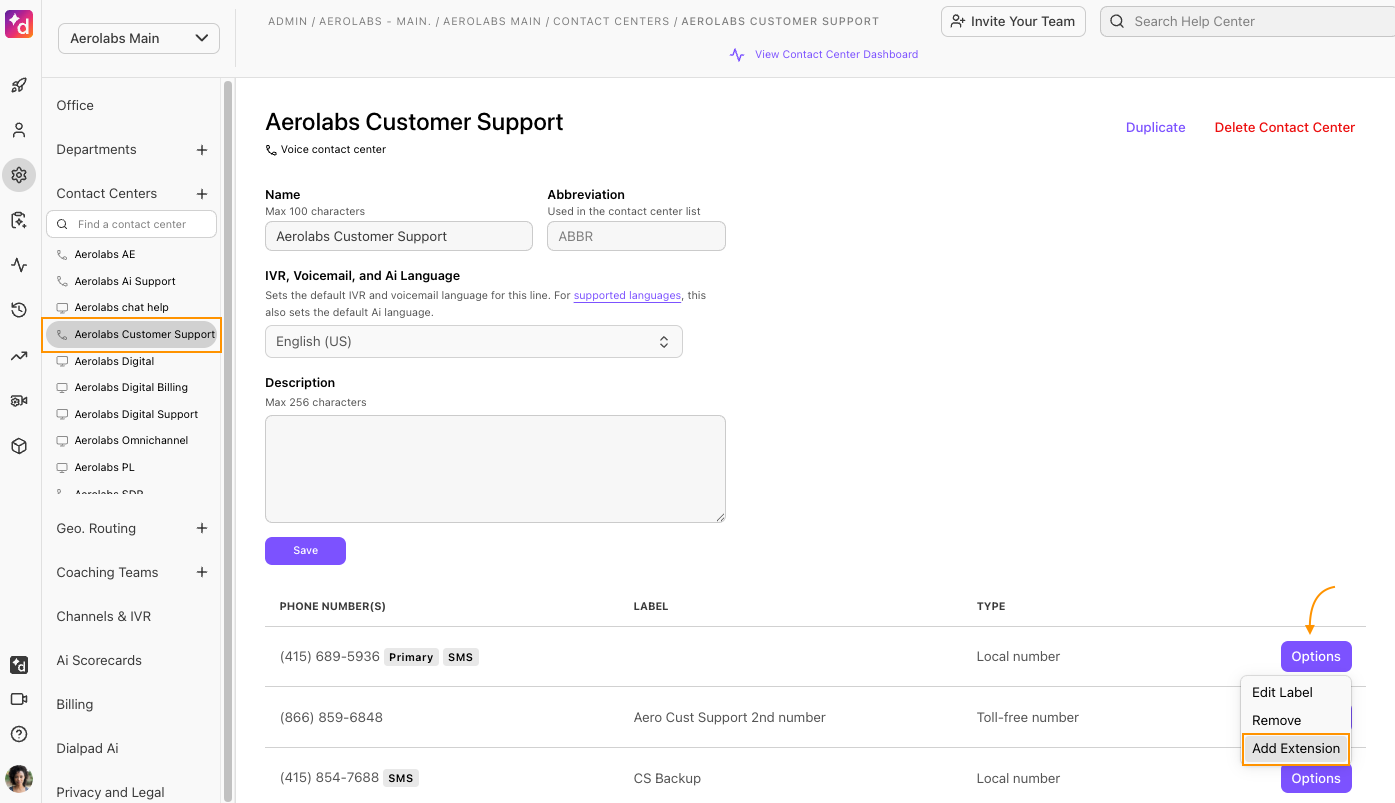1395x803 pixels.
Task: Add a Coaching Team with plus icon
Action: point(202,572)
